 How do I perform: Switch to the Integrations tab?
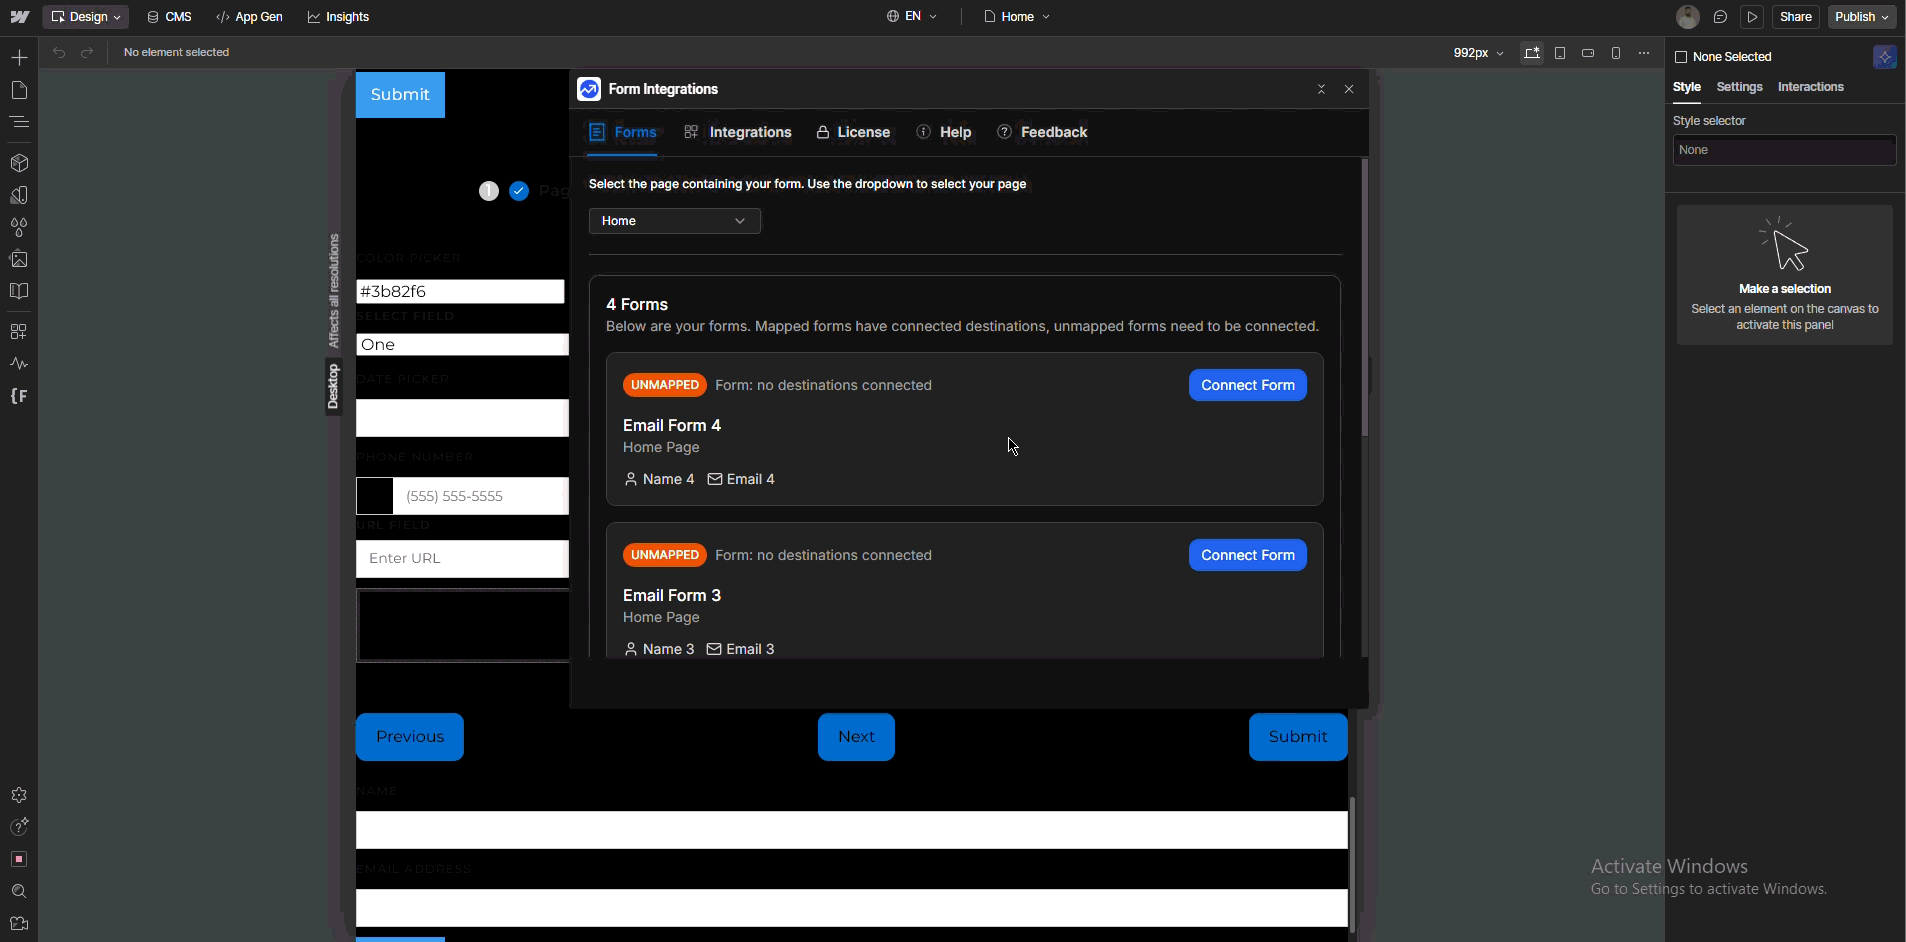coord(738,132)
